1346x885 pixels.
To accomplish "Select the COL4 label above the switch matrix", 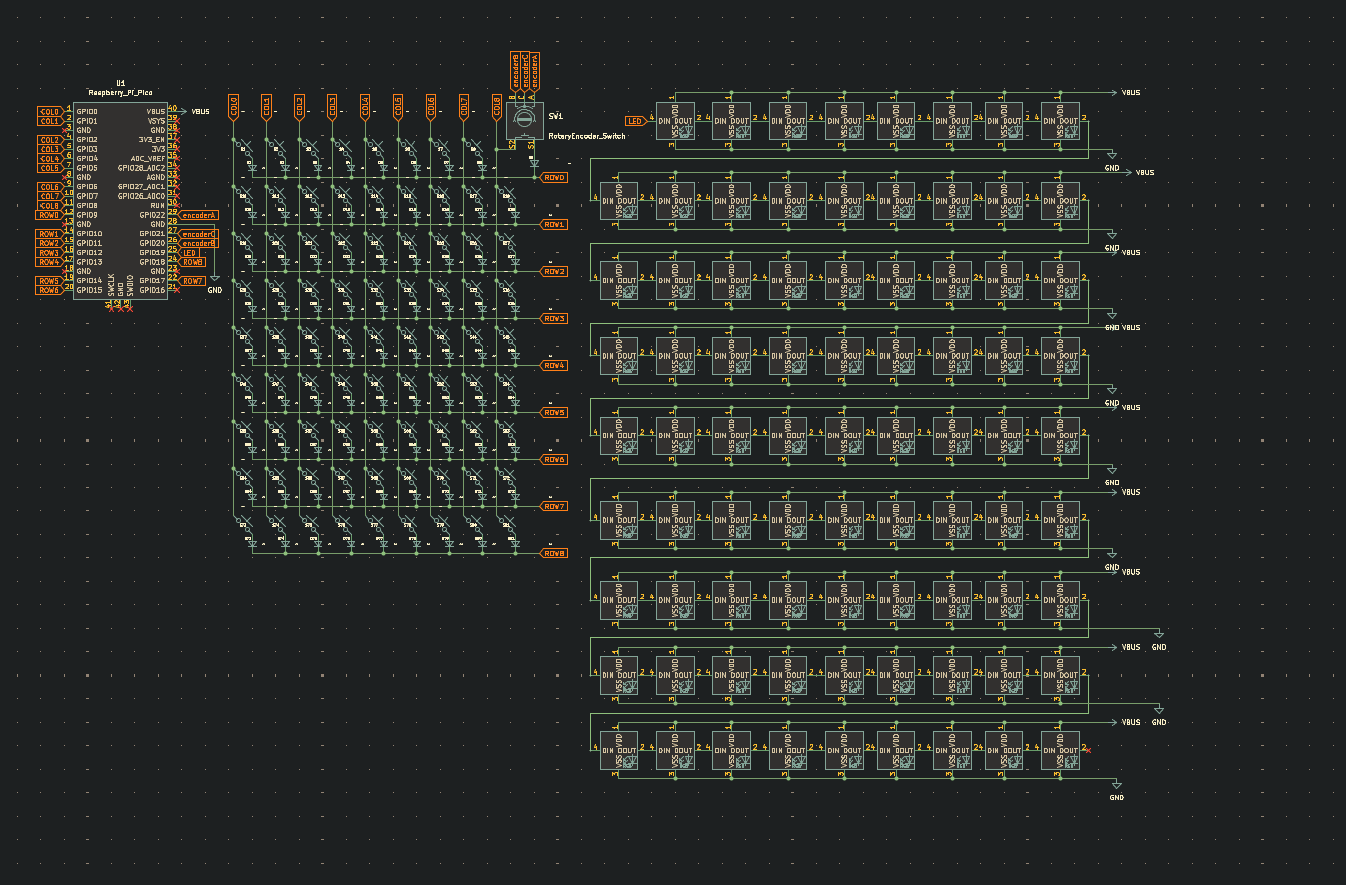I will [364, 107].
